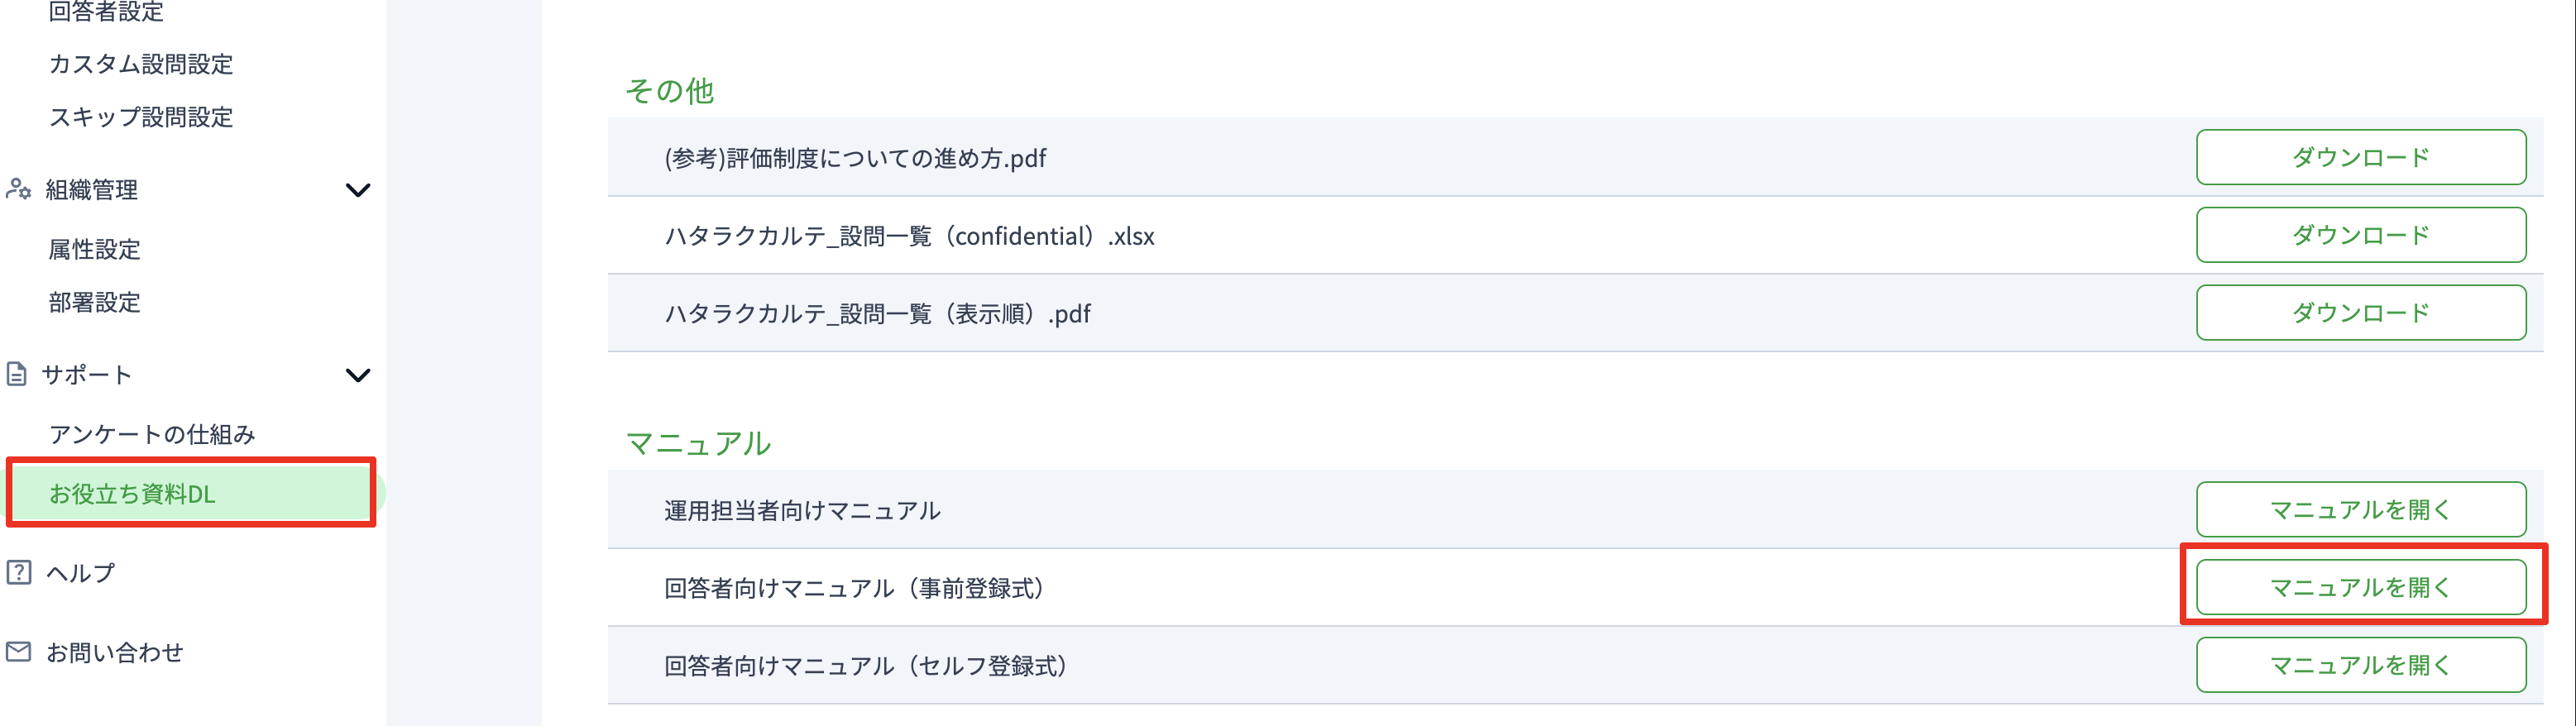Open カスタム設問設定 in sidebar
Screen dimensions: 2576x726
tap(141, 64)
